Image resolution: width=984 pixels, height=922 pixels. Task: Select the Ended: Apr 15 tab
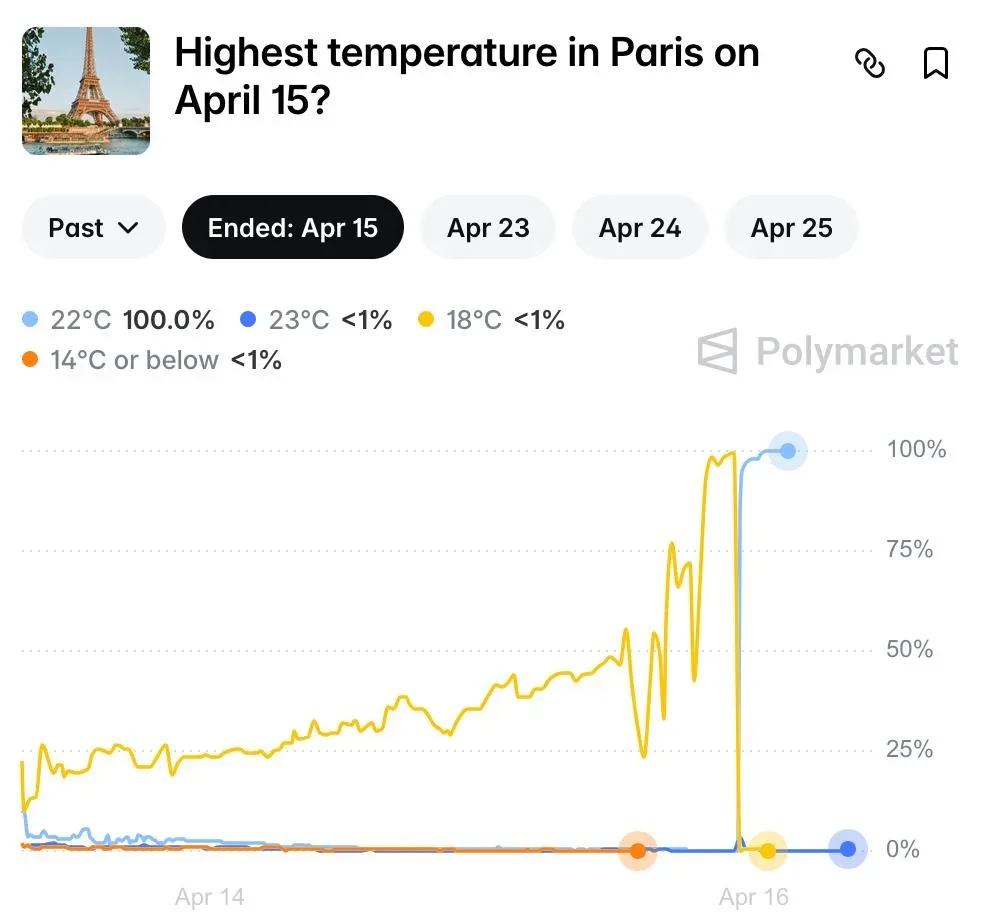click(x=293, y=228)
